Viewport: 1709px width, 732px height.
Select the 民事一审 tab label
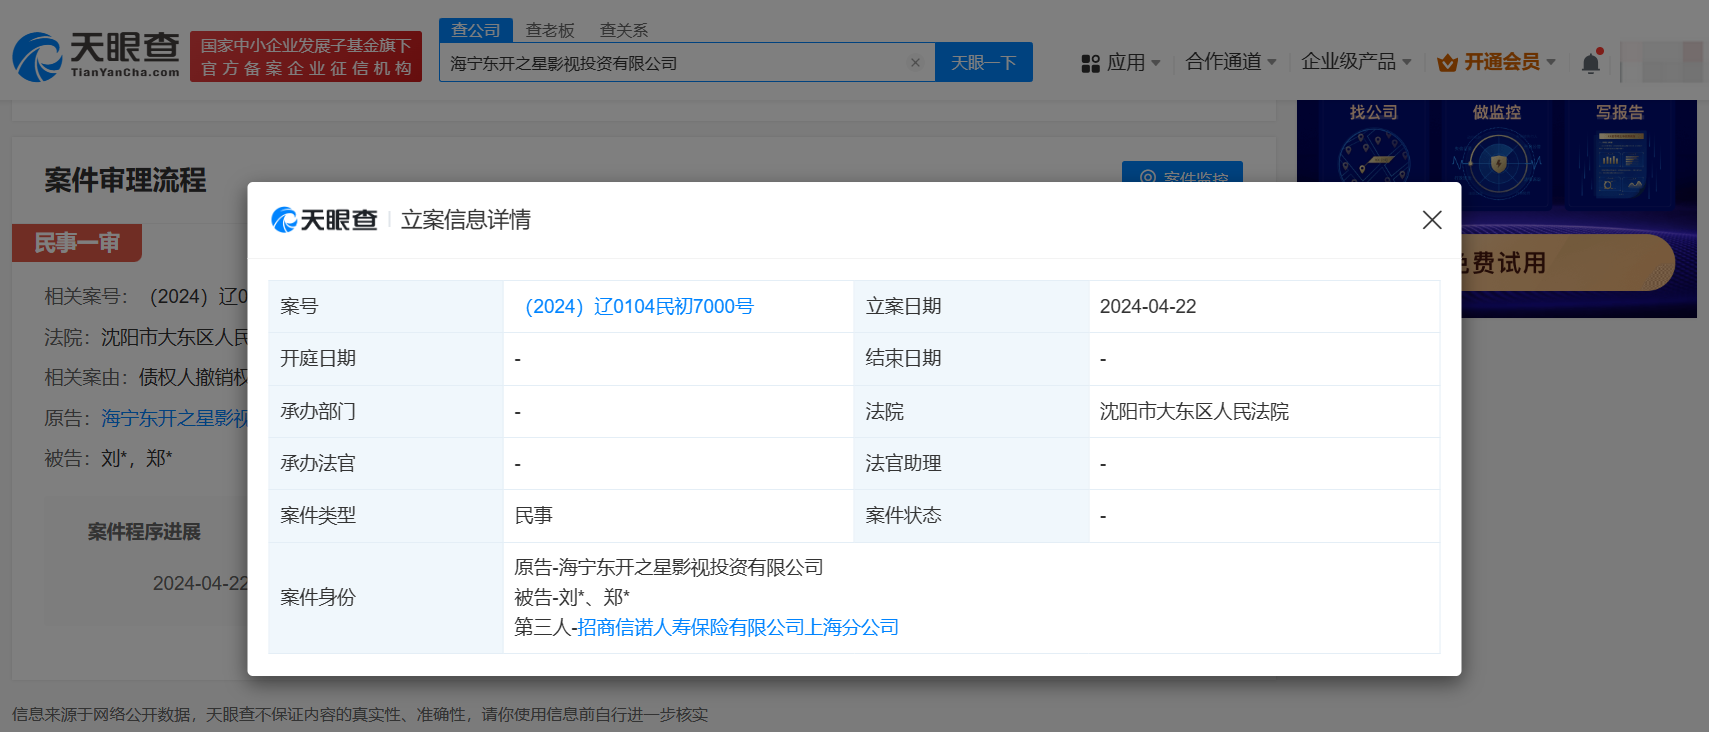(77, 243)
